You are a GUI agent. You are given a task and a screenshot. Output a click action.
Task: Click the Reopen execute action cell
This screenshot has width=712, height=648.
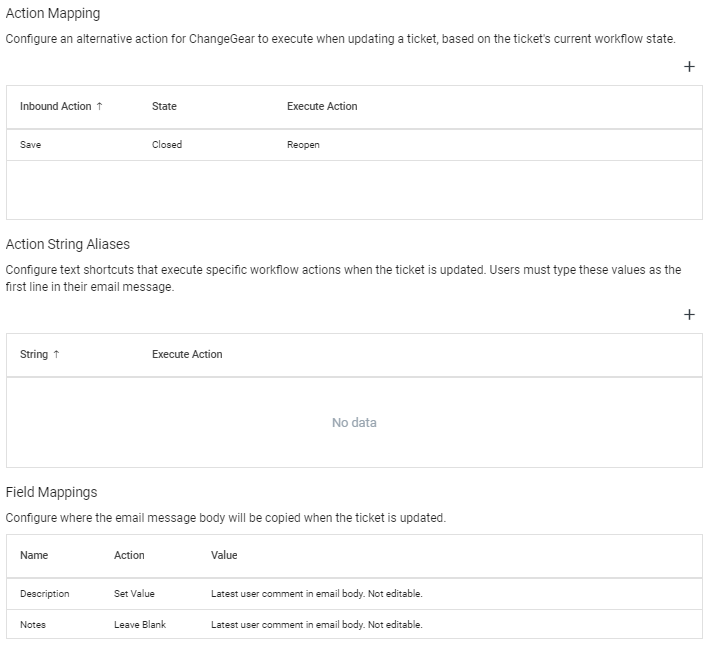point(303,145)
